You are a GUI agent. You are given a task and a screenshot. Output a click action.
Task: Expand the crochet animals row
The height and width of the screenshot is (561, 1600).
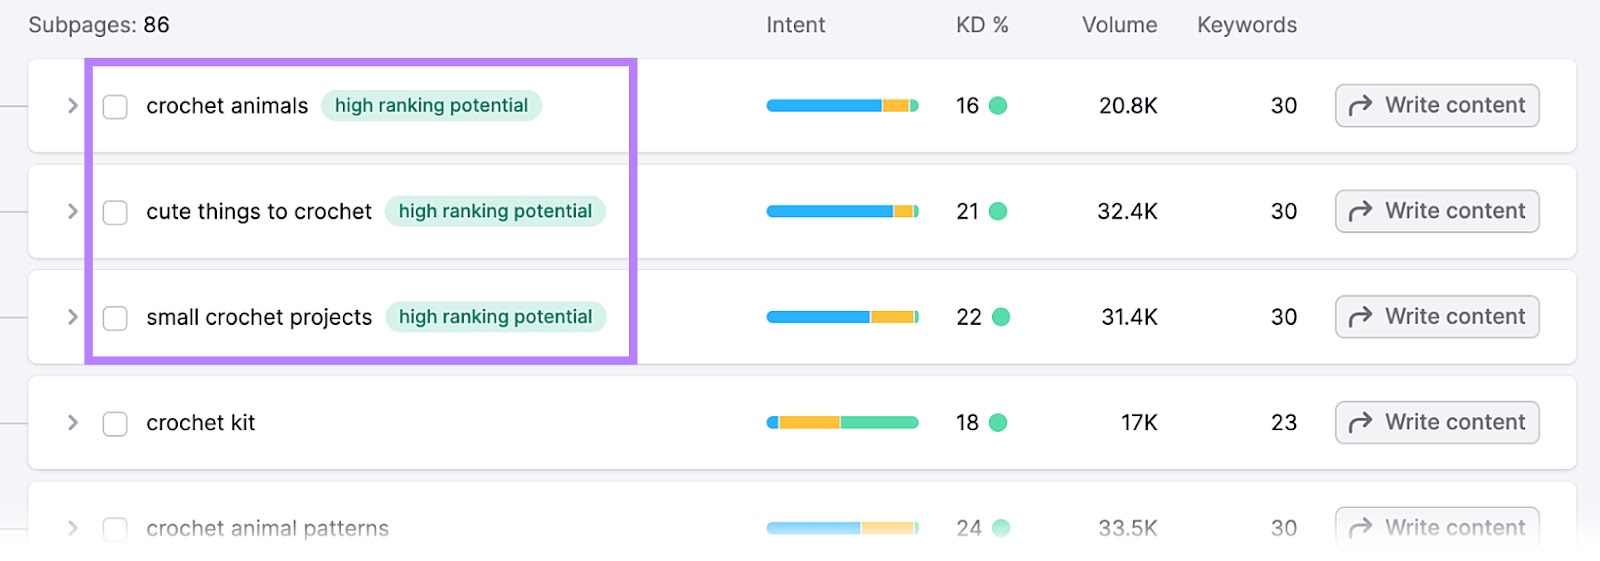pos(72,106)
